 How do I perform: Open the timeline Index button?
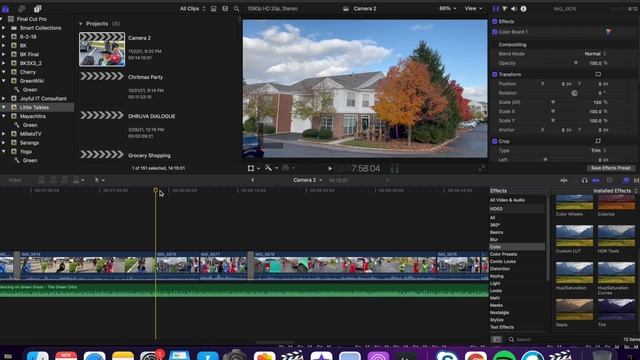(x=16, y=180)
